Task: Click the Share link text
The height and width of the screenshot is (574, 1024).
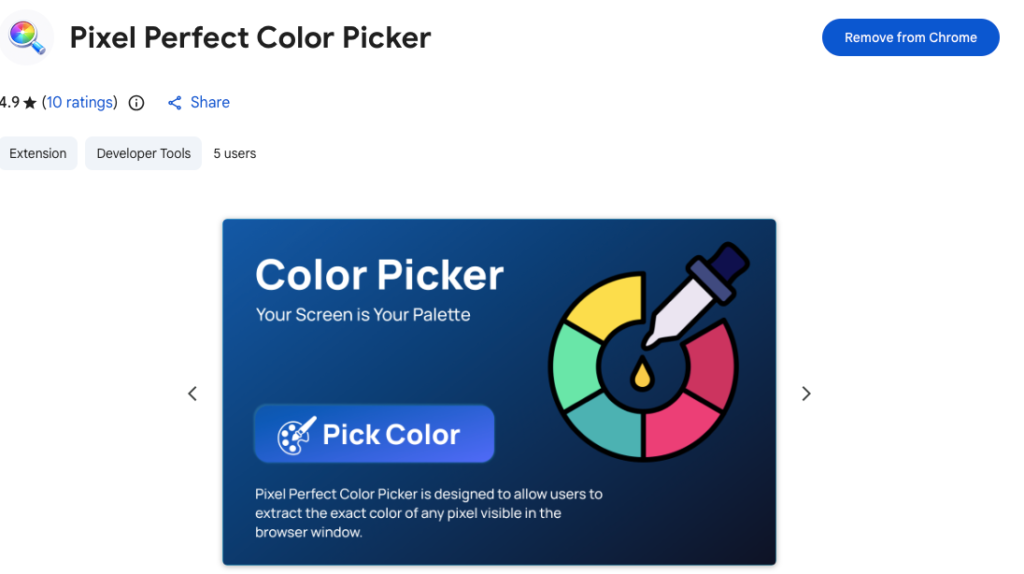Action: pos(210,102)
